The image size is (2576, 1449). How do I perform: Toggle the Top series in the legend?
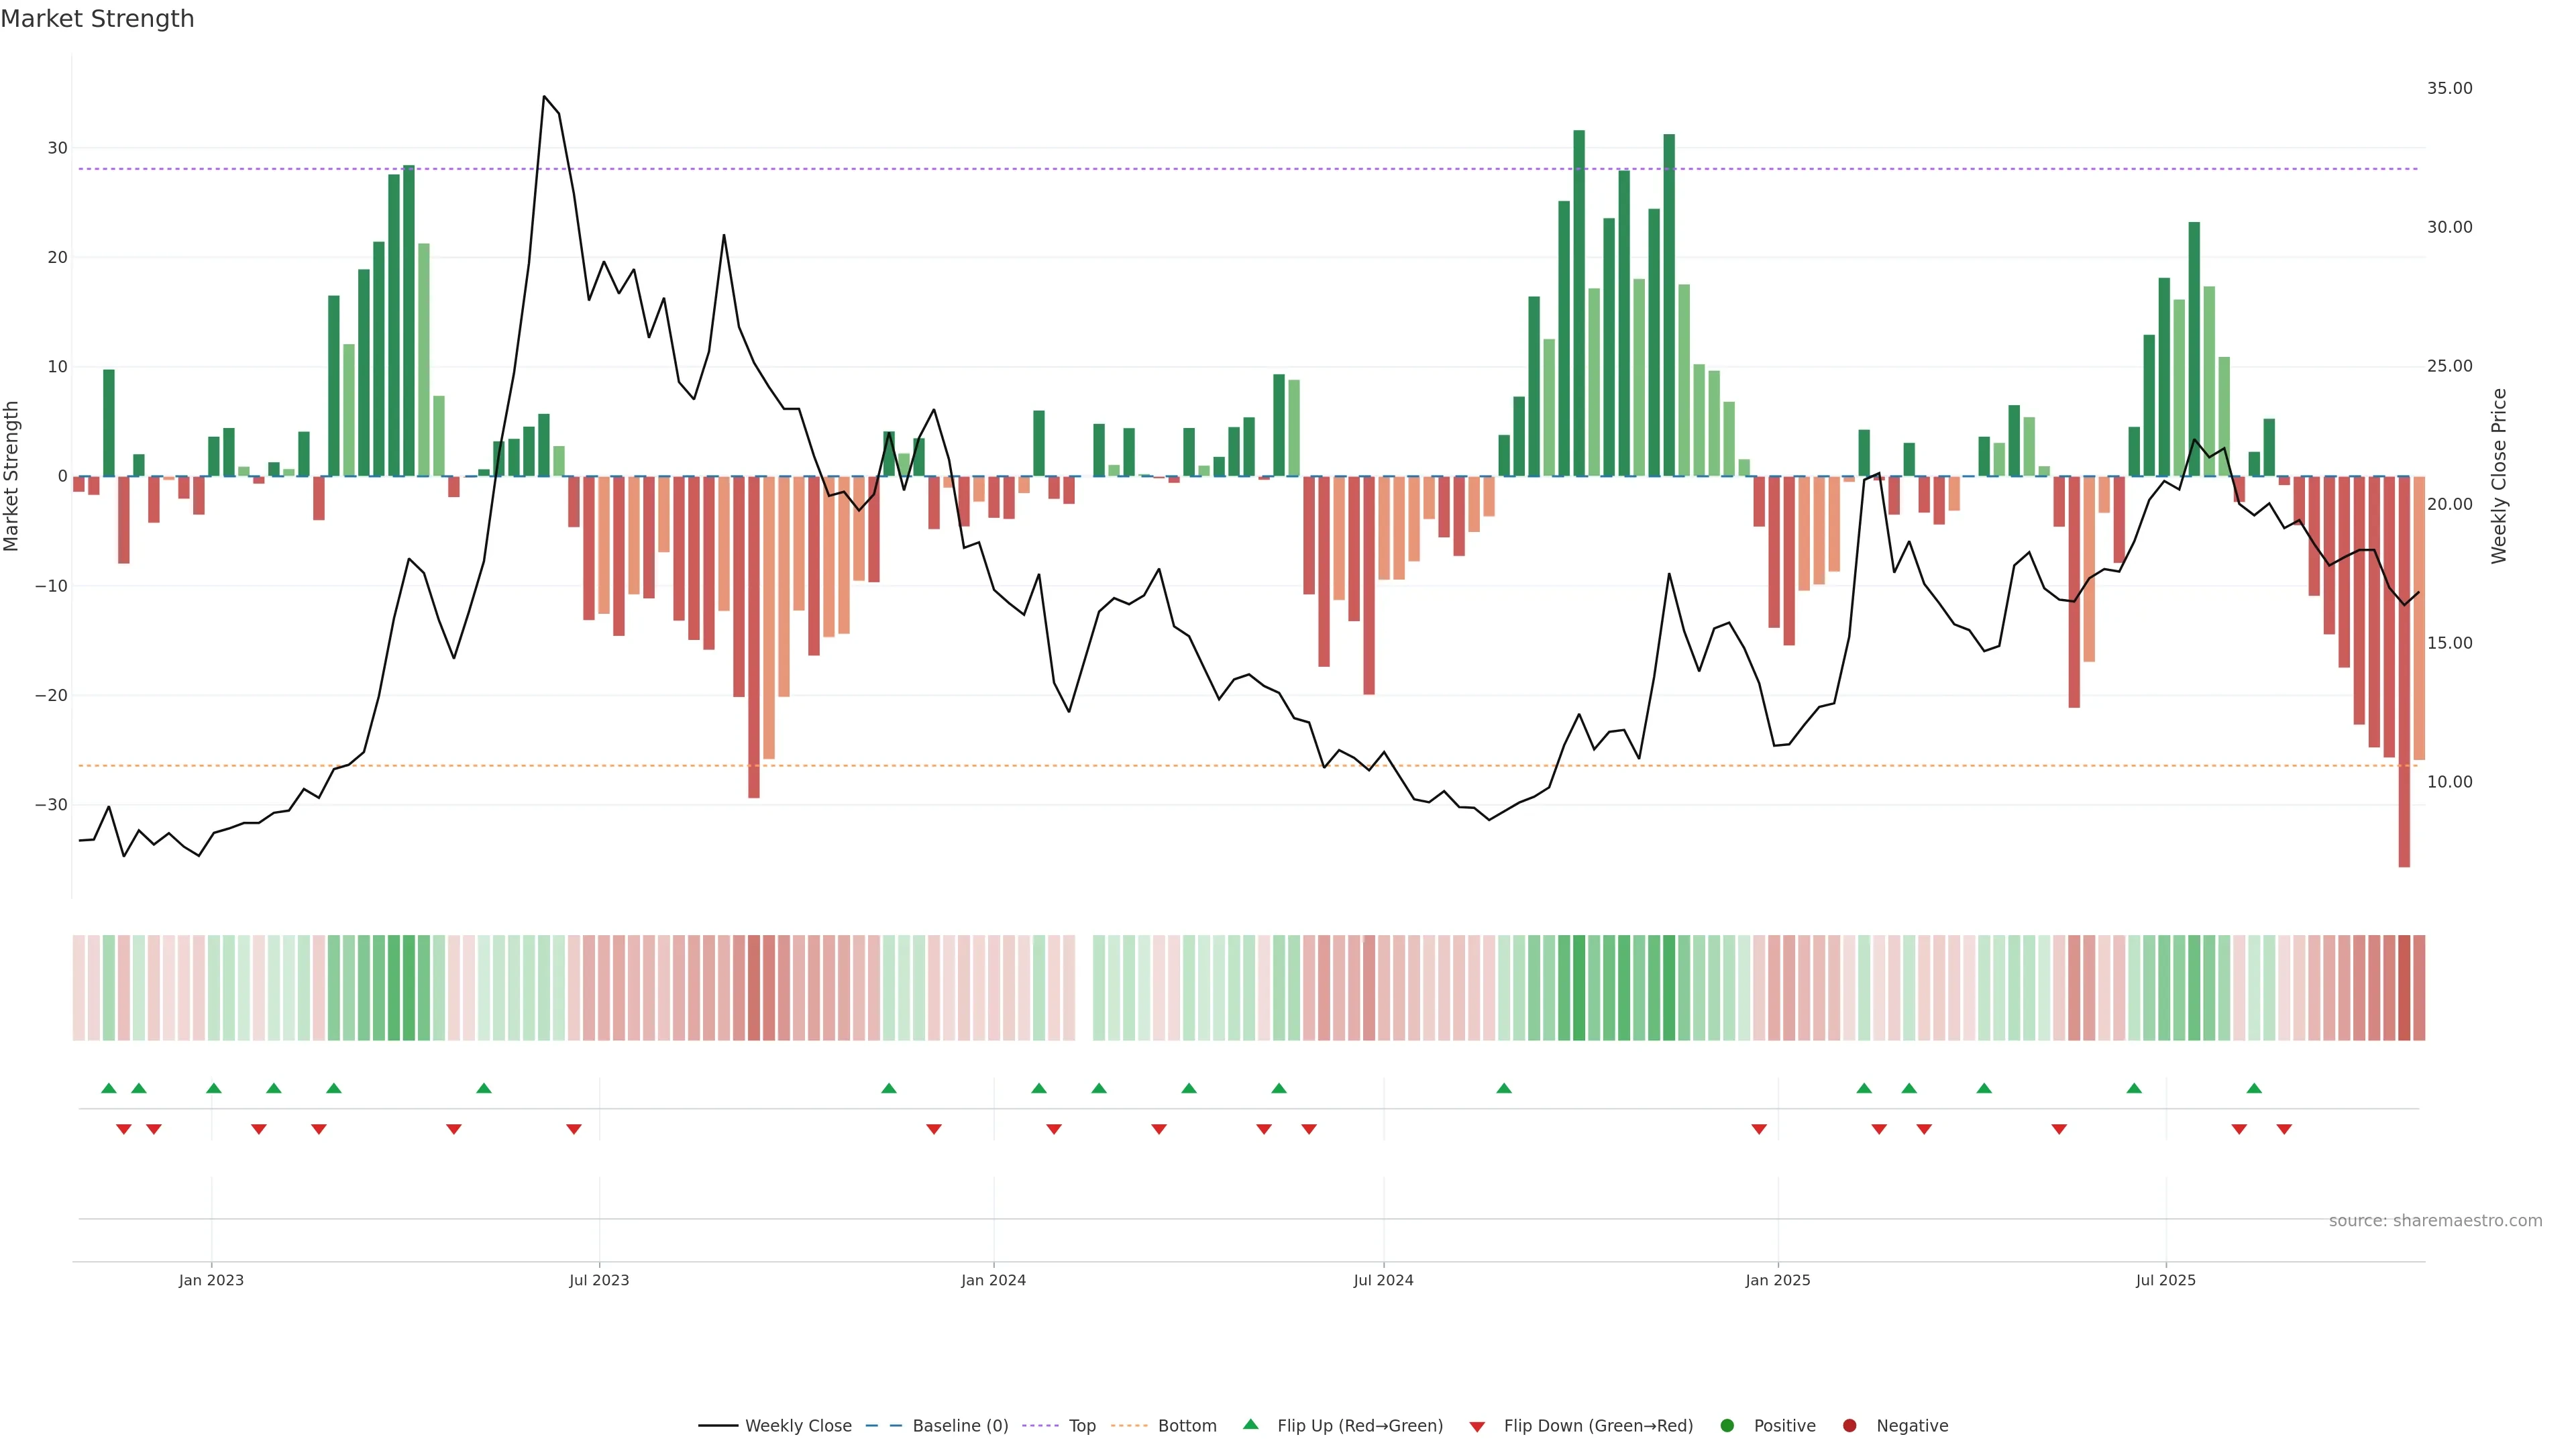pos(1082,1426)
